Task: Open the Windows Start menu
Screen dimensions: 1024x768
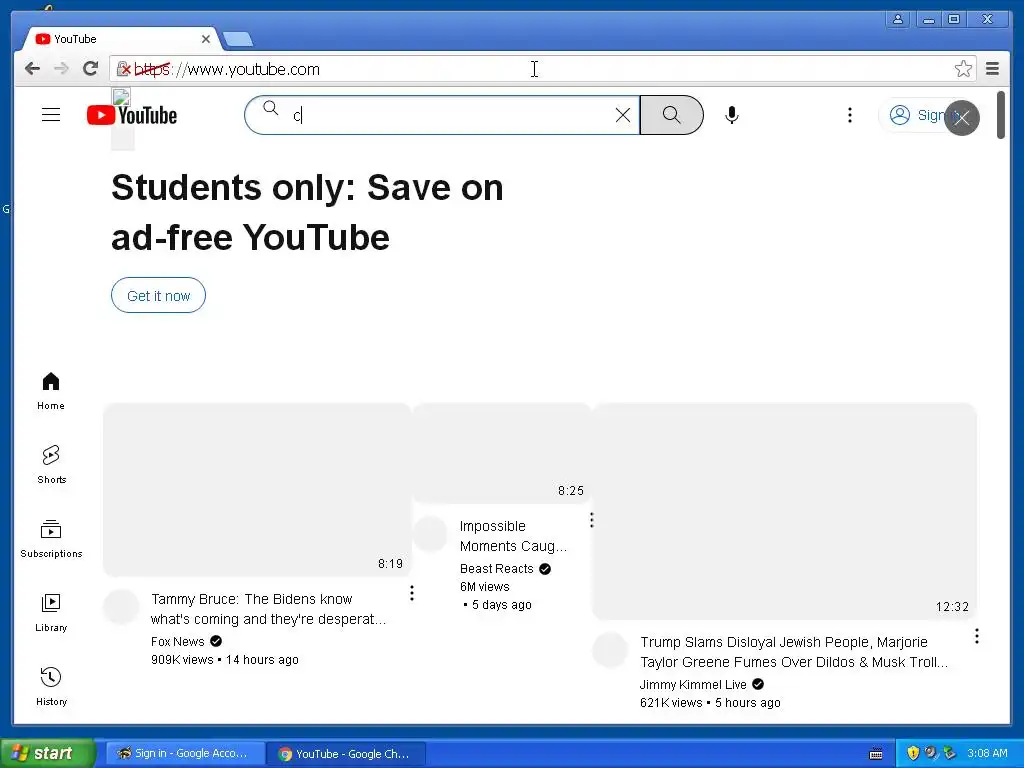Action: click(x=47, y=754)
